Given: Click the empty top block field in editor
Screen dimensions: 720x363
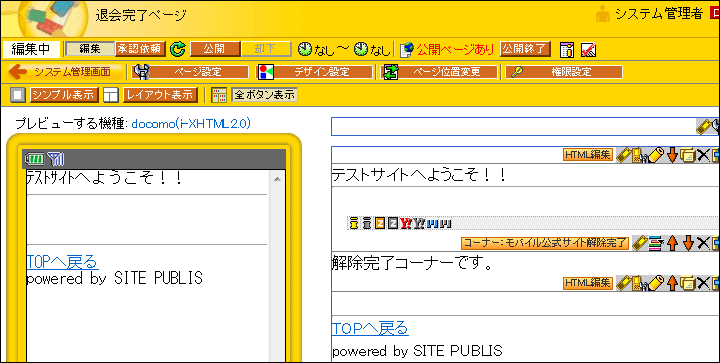Looking at the screenshot, I should click(x=525, y=126).
